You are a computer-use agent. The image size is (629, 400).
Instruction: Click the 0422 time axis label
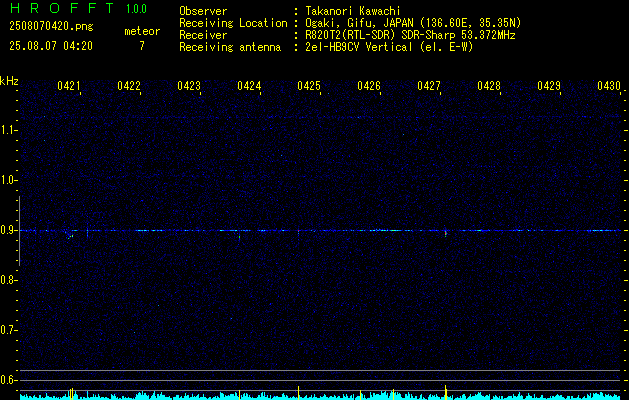129,85
